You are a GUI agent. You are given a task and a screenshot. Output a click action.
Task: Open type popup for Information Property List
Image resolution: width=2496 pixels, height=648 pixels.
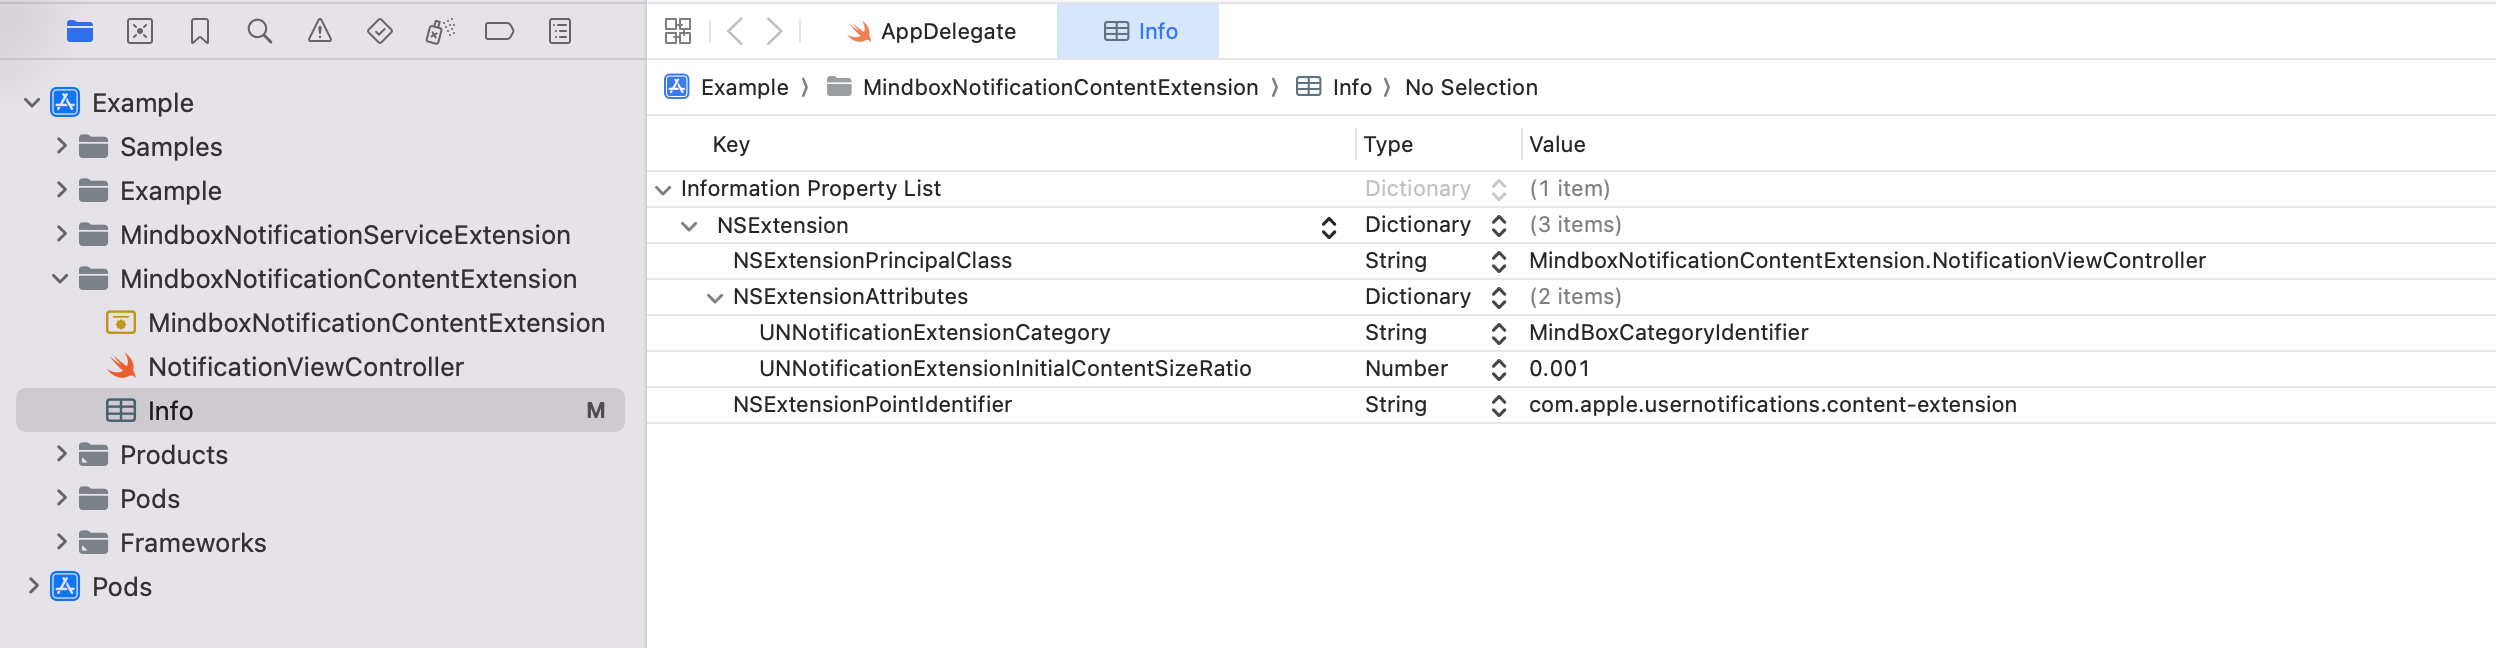click(1499, 190)
